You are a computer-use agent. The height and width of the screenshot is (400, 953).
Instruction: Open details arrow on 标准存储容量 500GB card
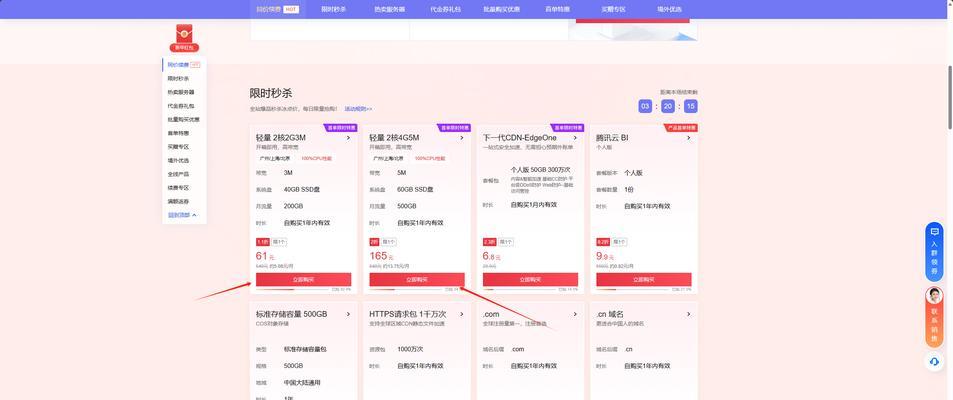point(348,314)
